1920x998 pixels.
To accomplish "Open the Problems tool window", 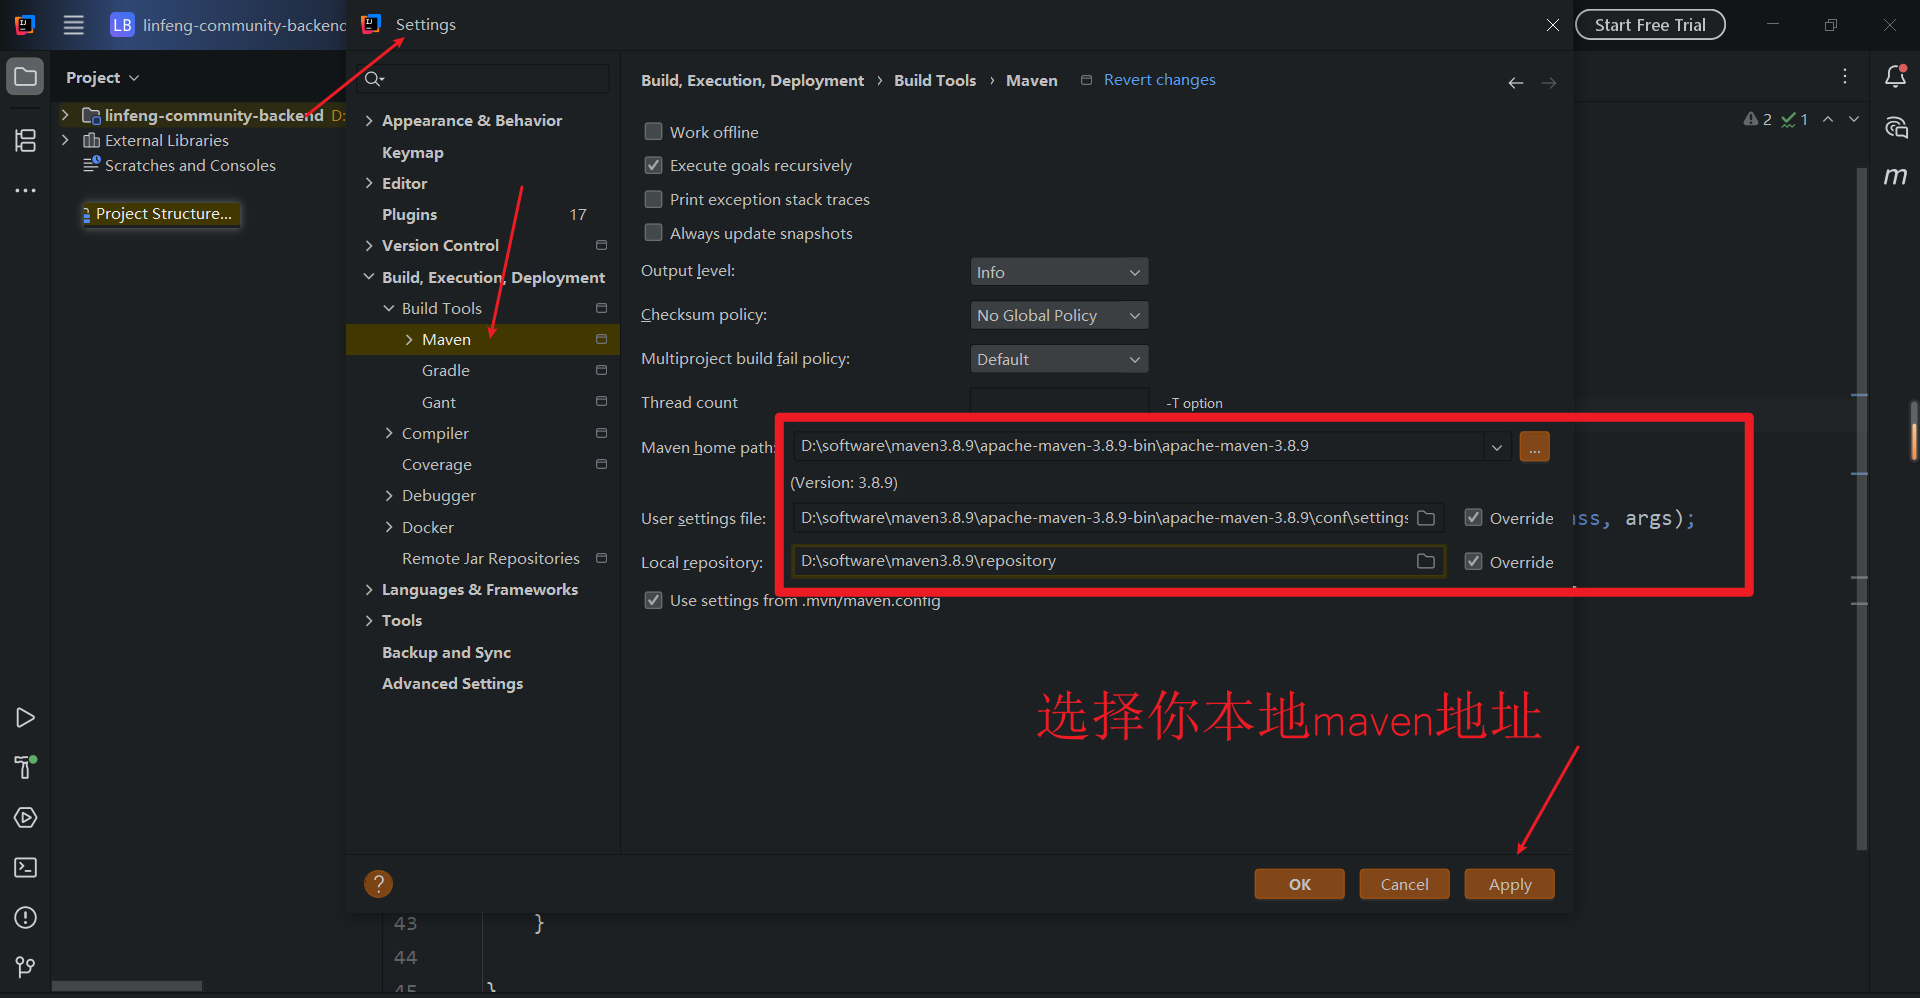I will pyautogui.click(x=25, y=917).
